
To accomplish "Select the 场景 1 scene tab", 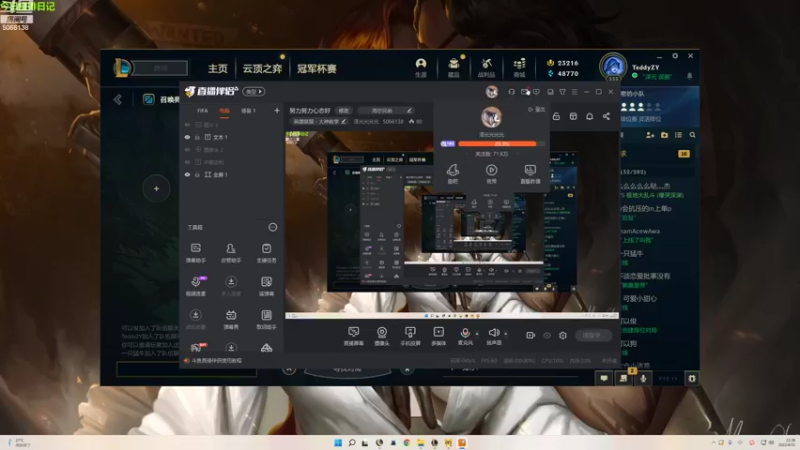I will click(248, 111).
